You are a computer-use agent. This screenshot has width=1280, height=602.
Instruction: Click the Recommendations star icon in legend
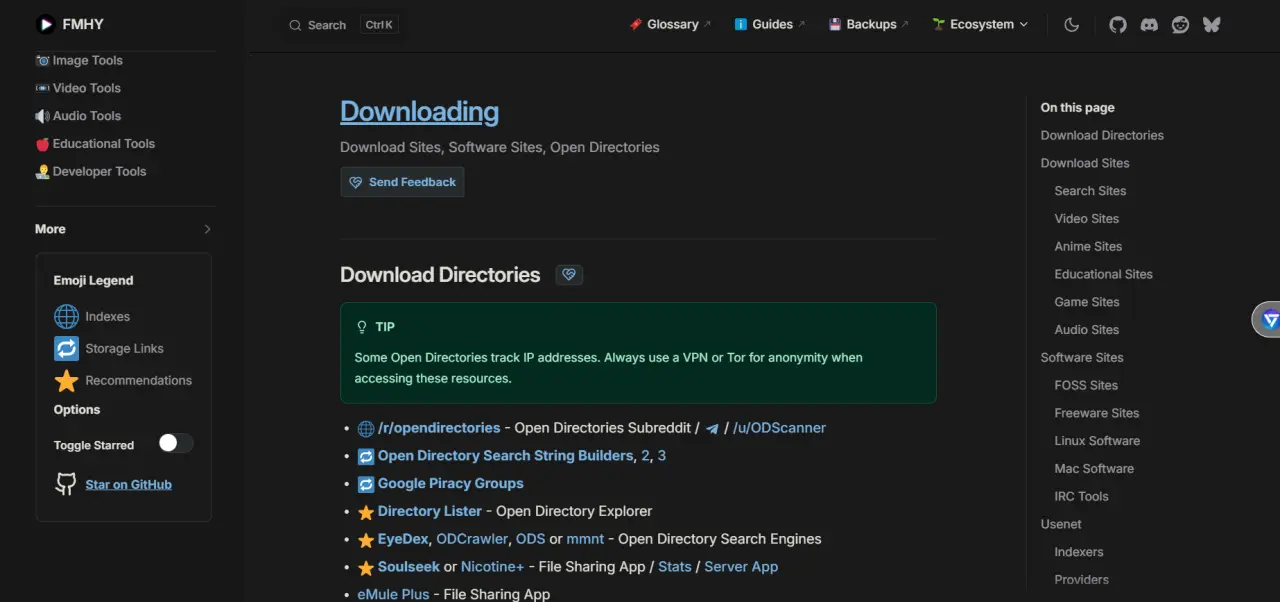tap(66, 380)
